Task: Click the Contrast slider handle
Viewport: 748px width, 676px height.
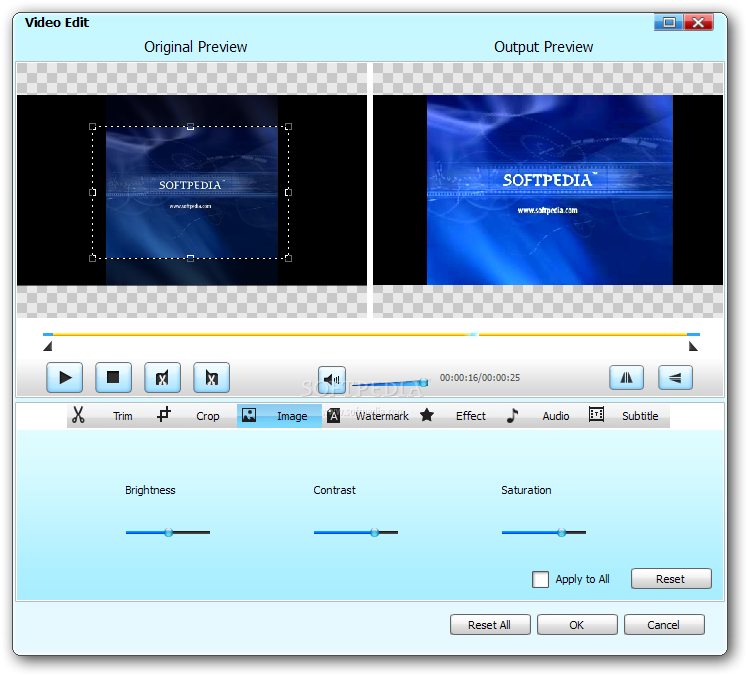Action: [x=375, y=532]
